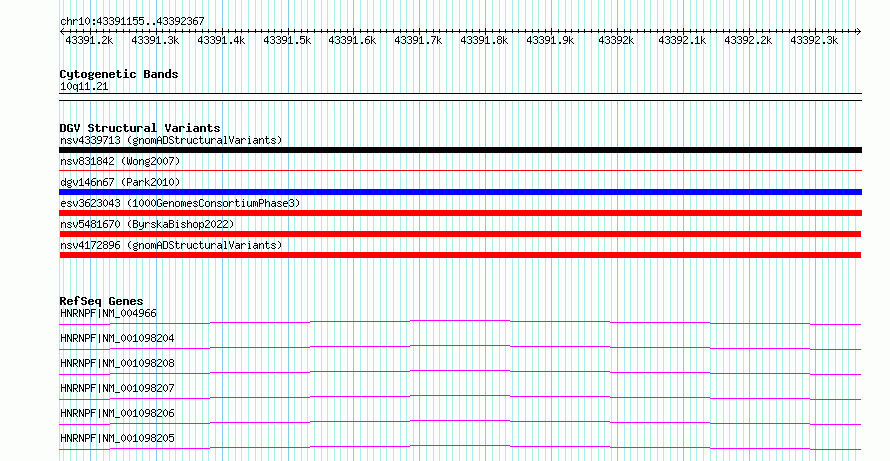Click the 43391.6k ruler tick label
Screen dimensions: 890x461
[x=352, y=41]
